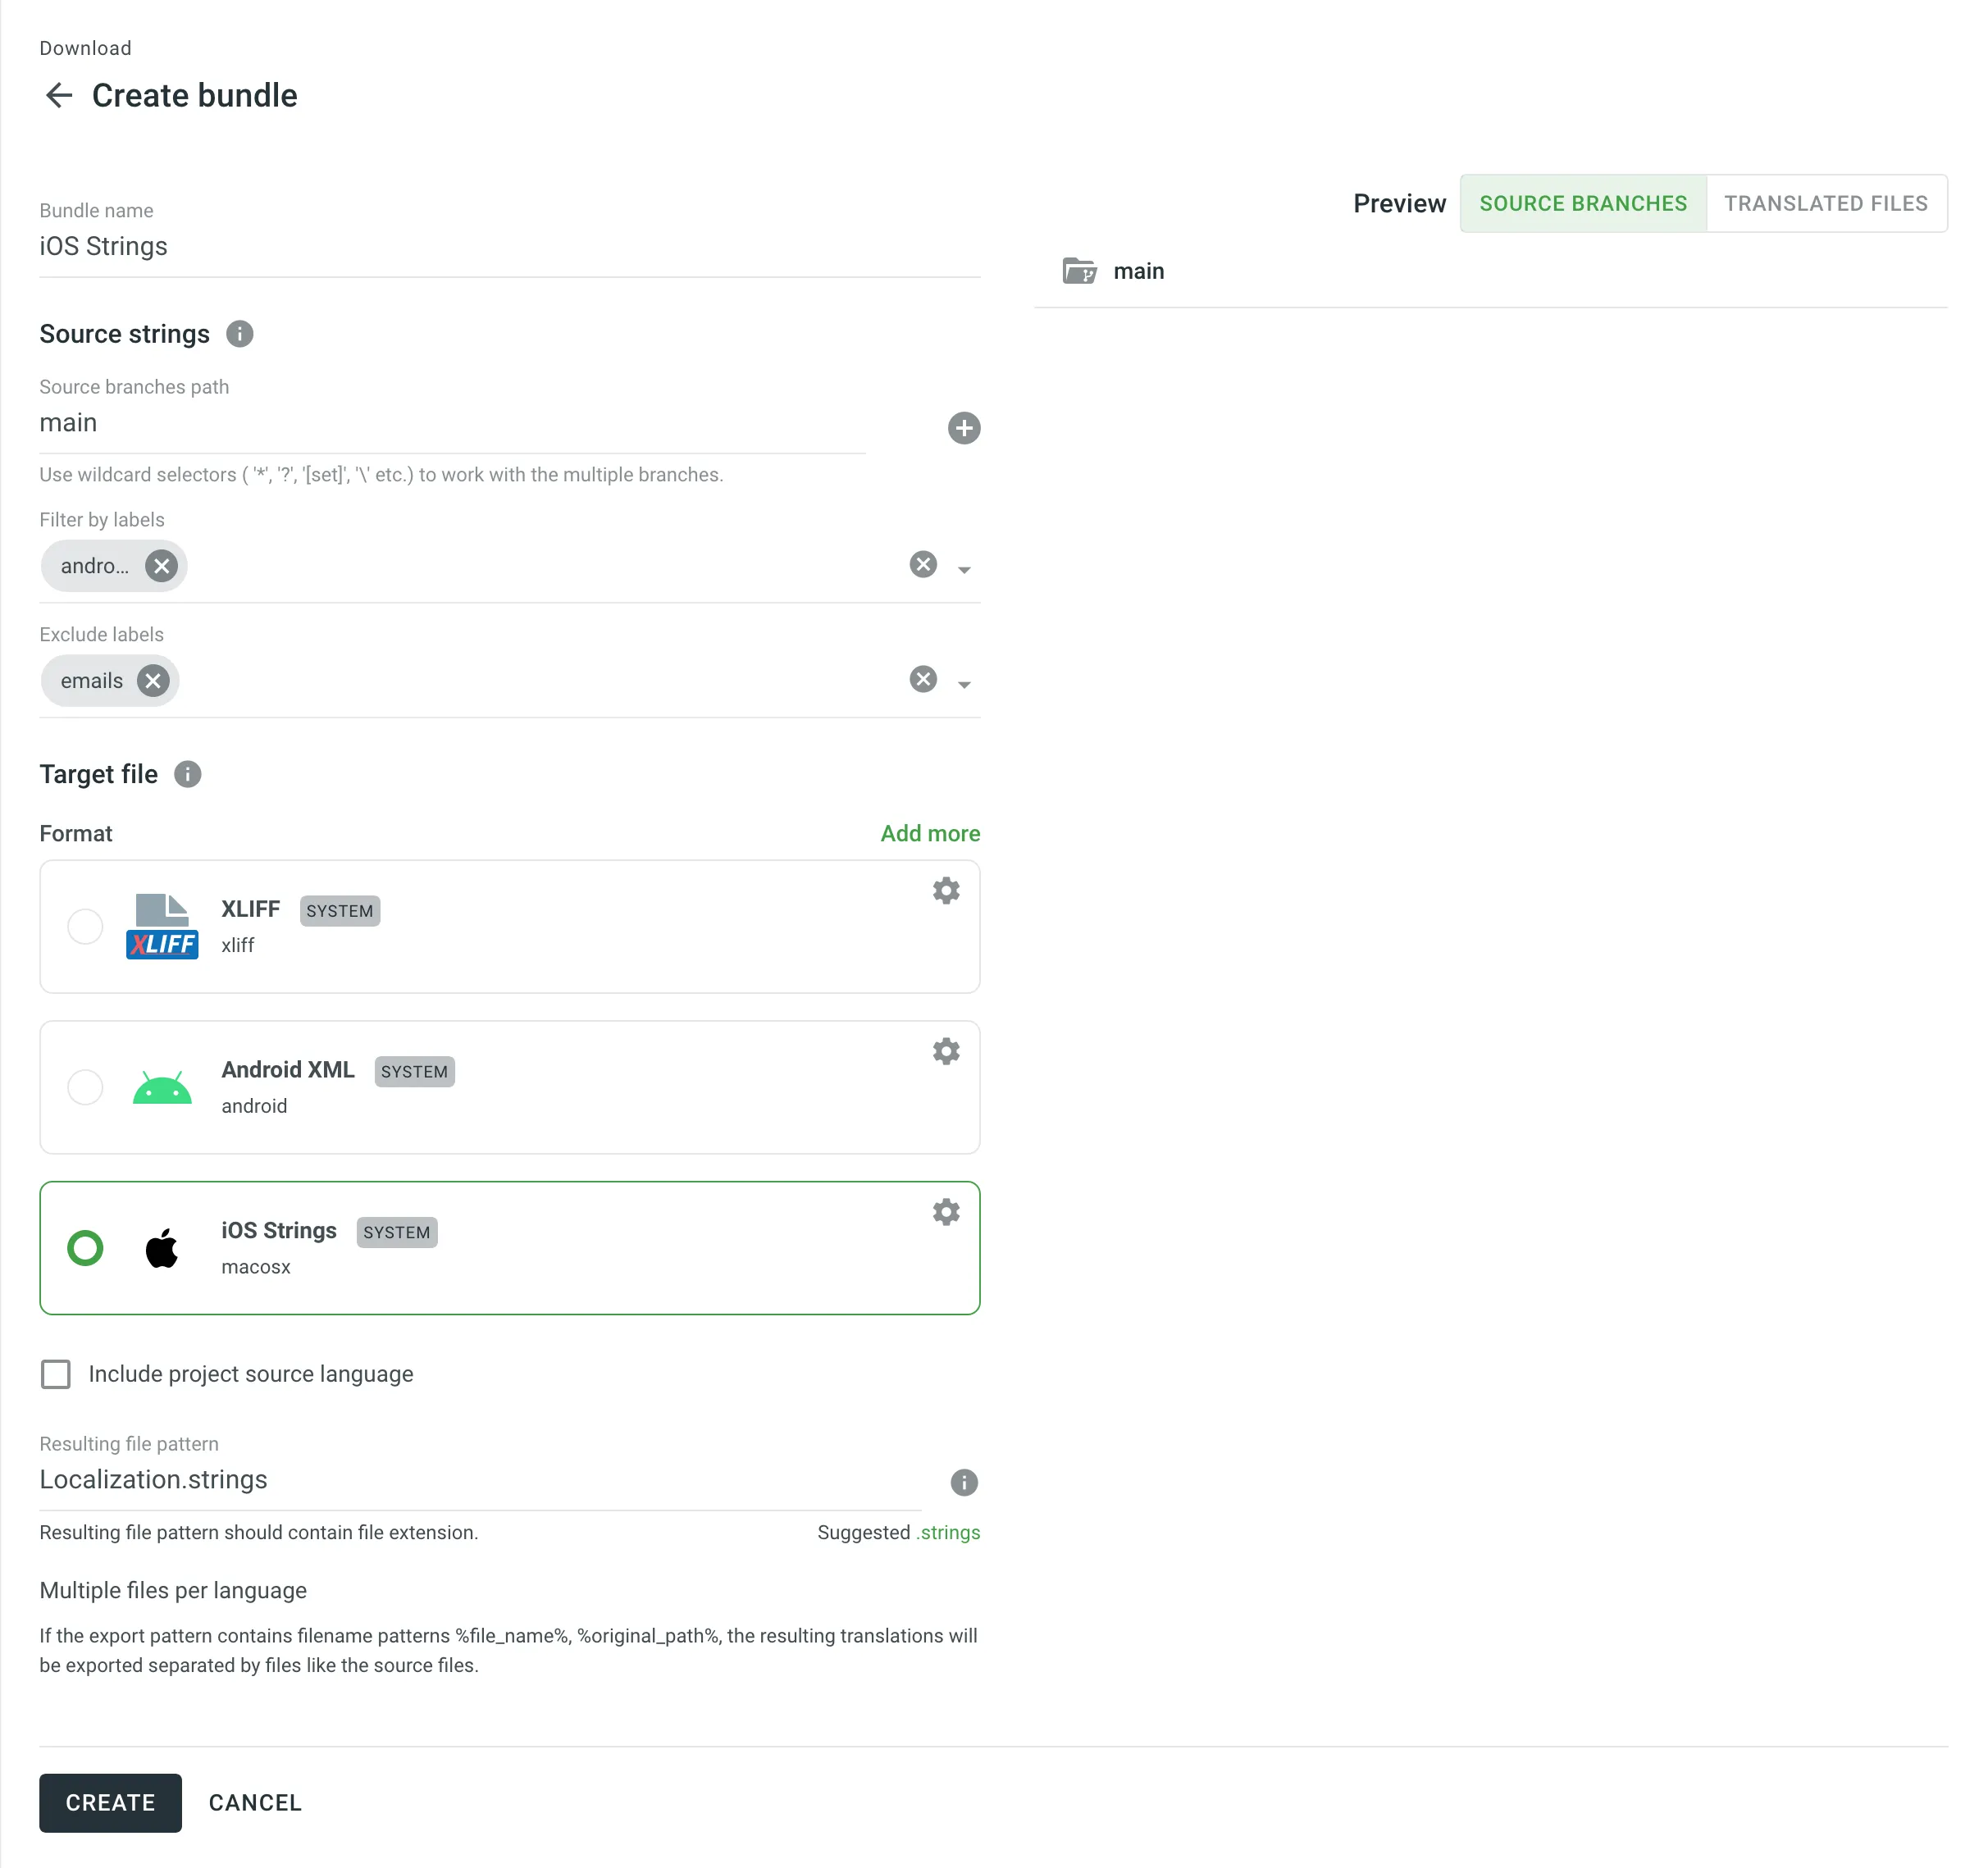Remove the emails exclude label
1988x1868 pixels.
[153, 681]
